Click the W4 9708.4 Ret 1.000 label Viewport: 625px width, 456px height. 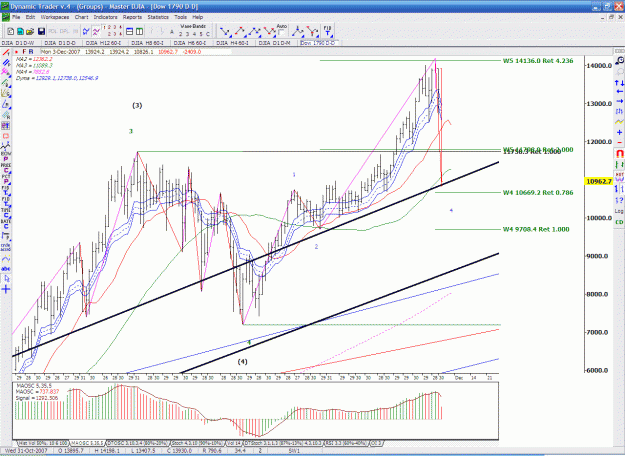click(536, 229)
